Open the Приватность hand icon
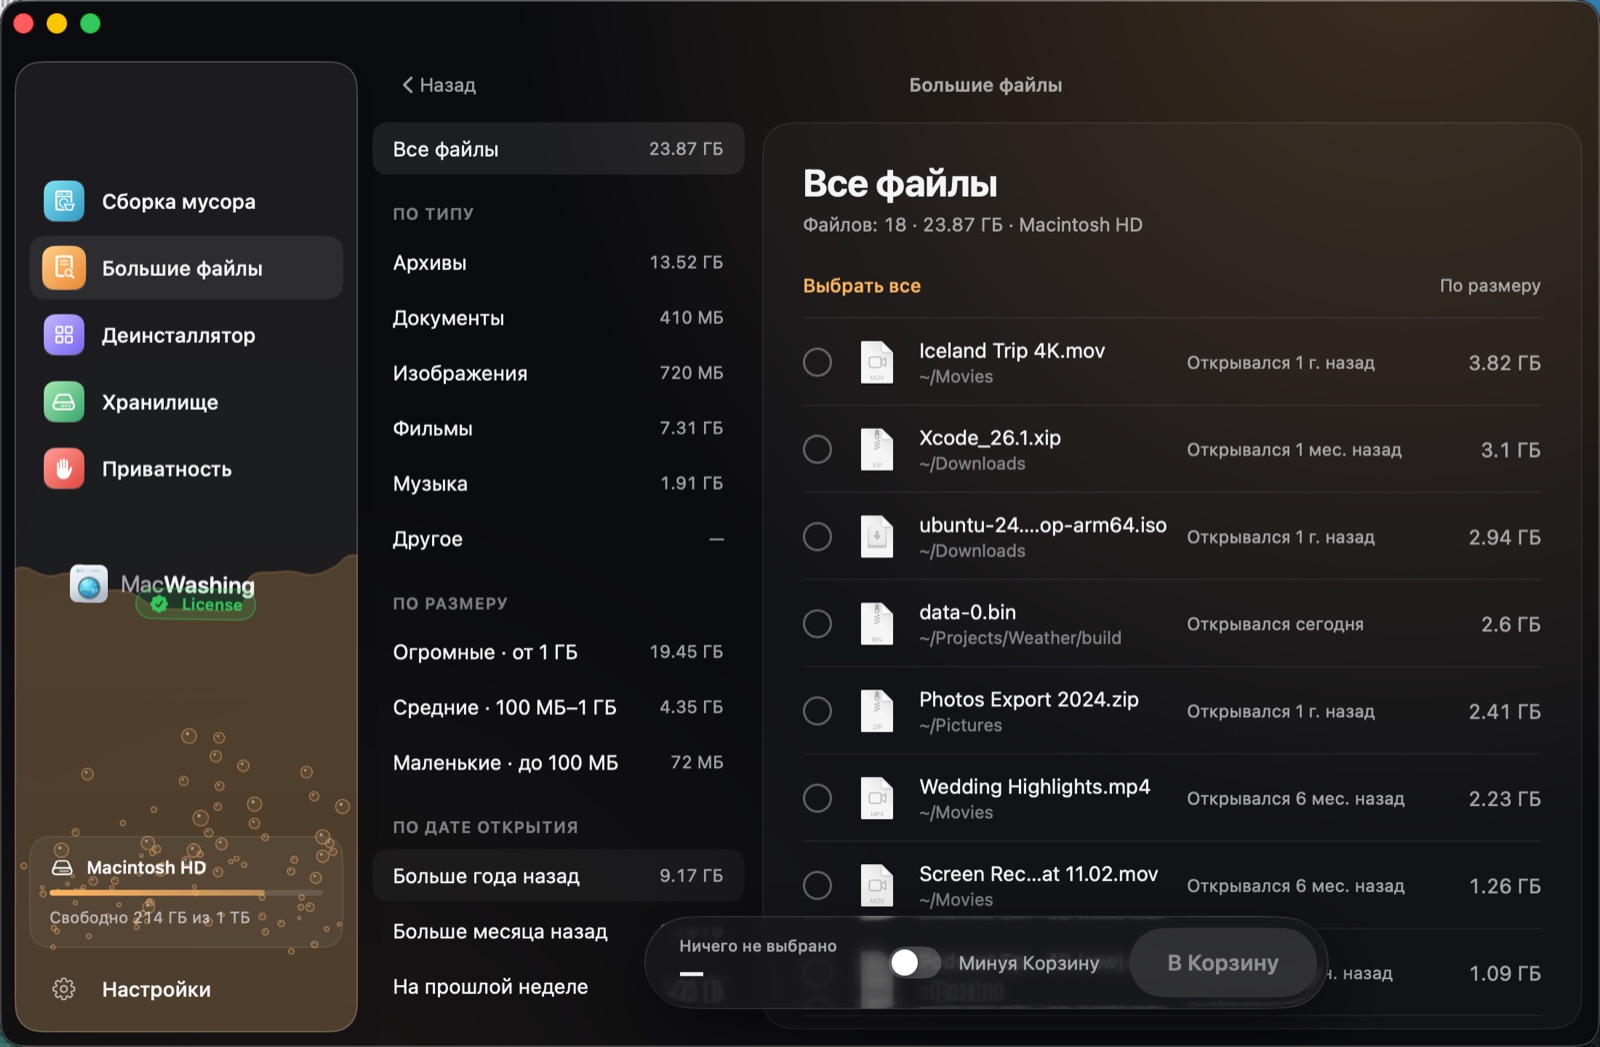 pyautogui.click(x=64, y=469)
